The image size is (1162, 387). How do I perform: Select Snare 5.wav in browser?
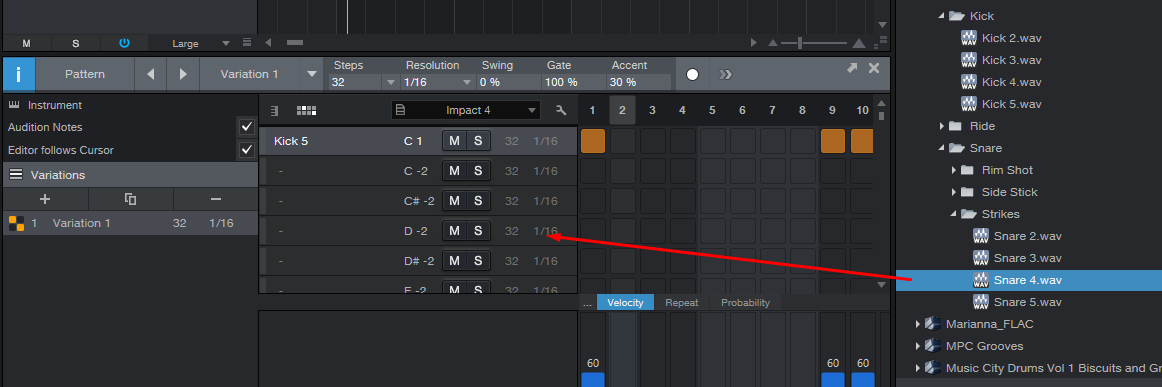click(x=1027, y=302)
